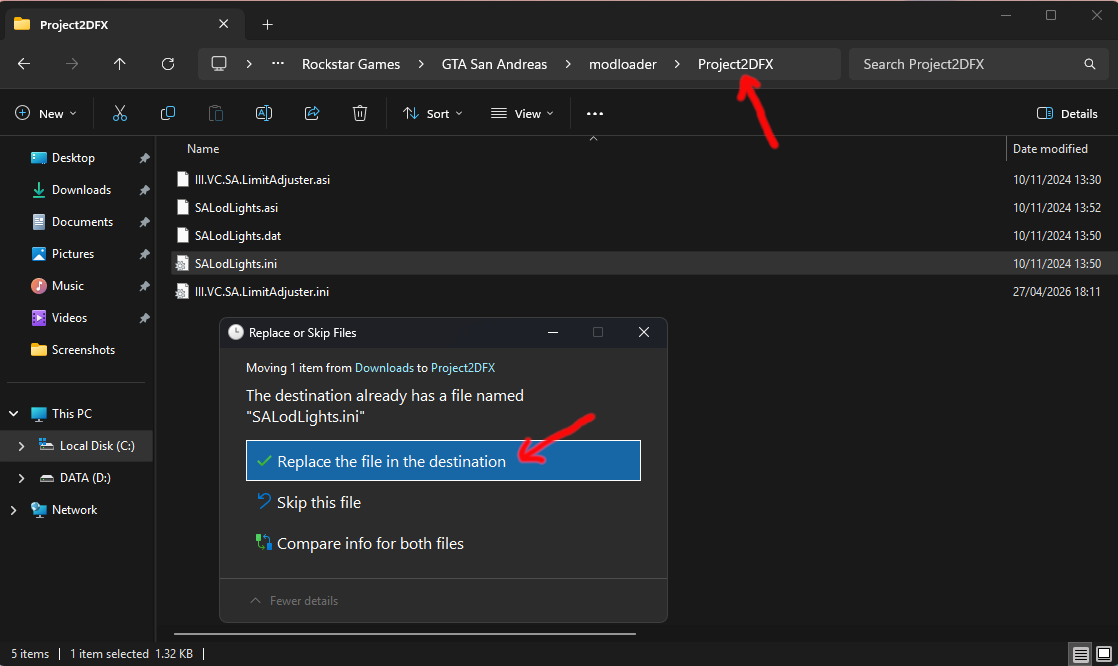Expand the Network tree node

coord(14,510)
